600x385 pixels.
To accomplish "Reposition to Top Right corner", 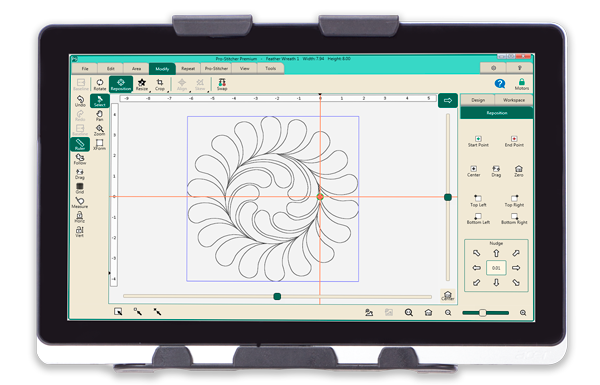I will [514, 201].
